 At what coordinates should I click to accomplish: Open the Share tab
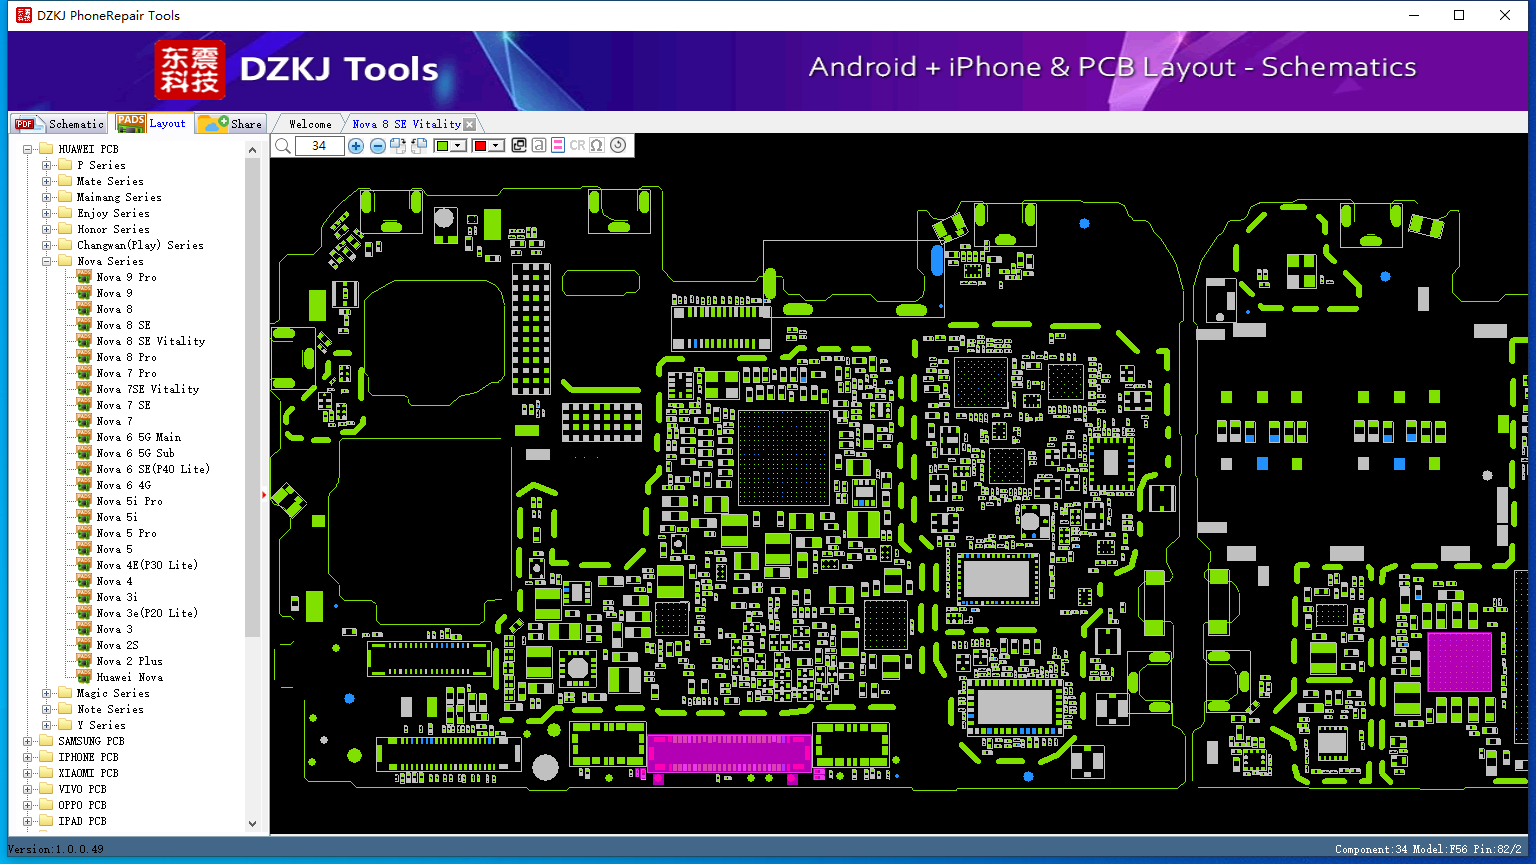[230, 124]
